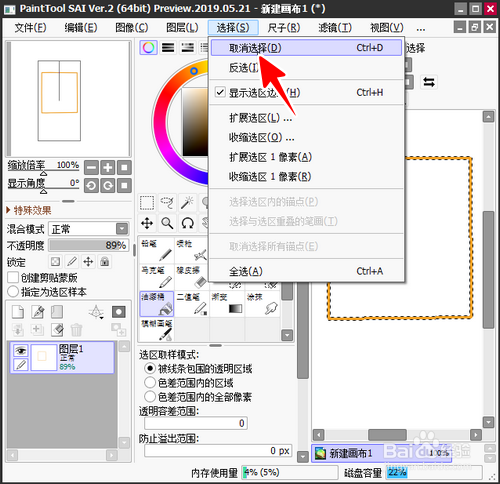The width and height of the screenshot is (500, 484).
Task: Show the color wheel panel
Action: click(x=148, y=48)
